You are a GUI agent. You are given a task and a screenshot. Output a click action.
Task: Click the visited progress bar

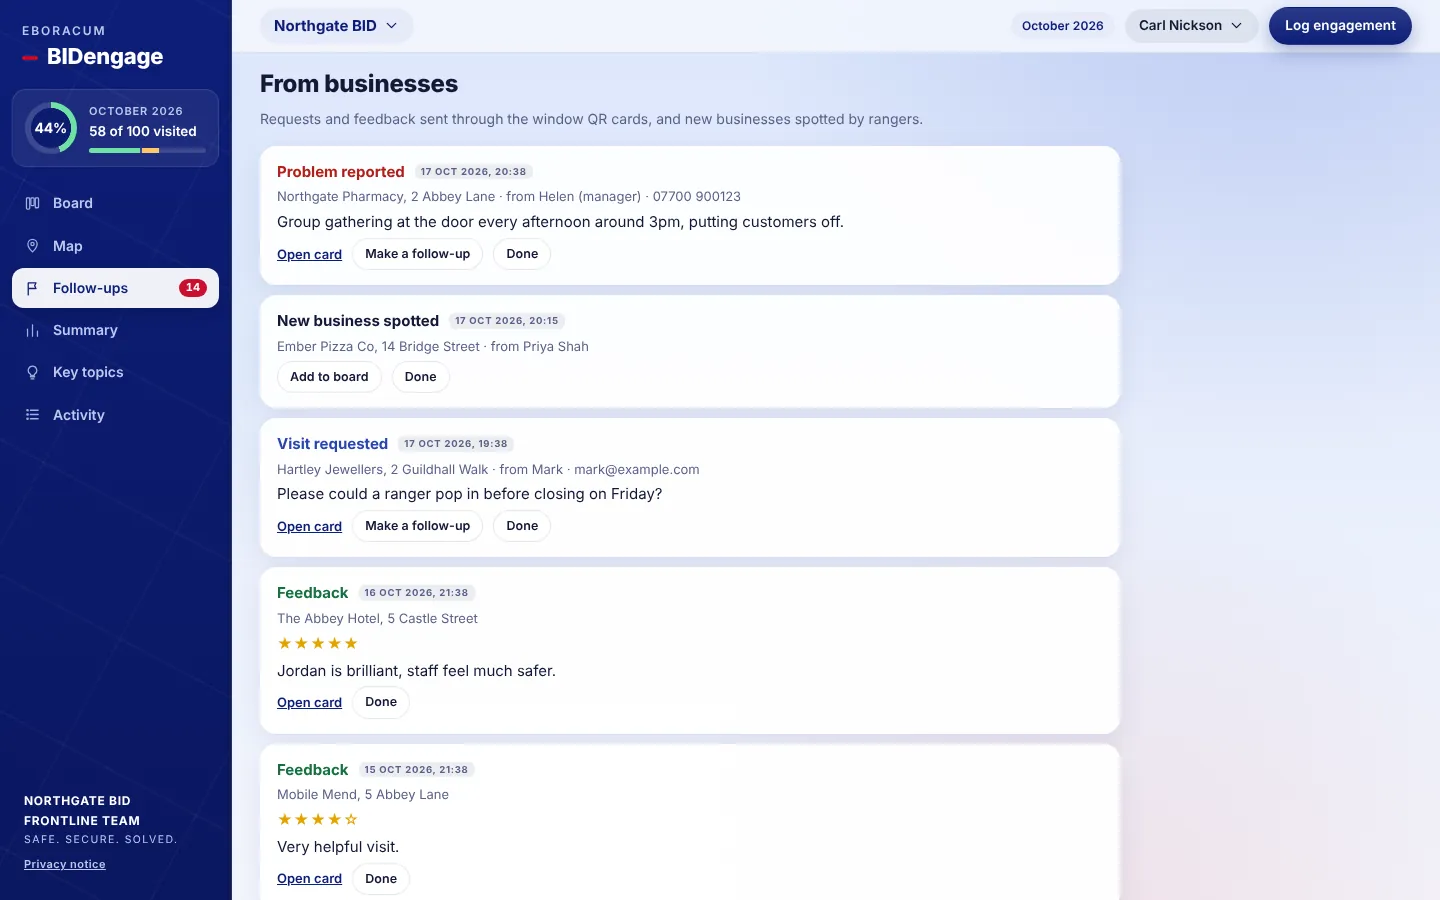[147, 150]
